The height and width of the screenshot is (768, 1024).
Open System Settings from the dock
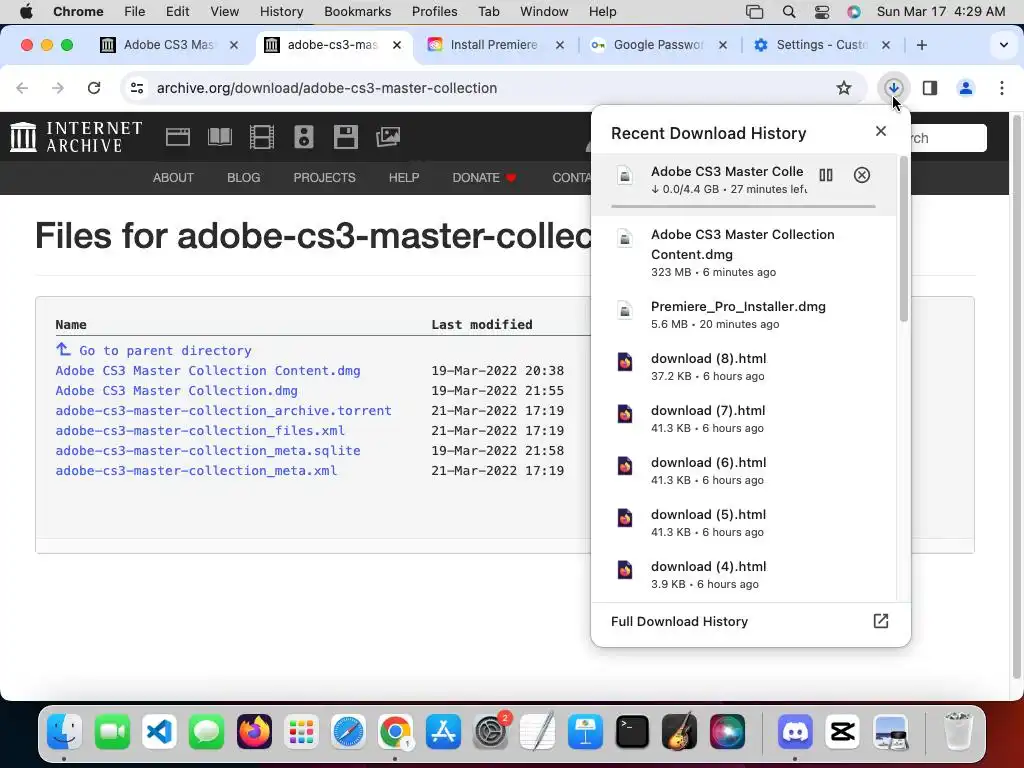point(490,731)
